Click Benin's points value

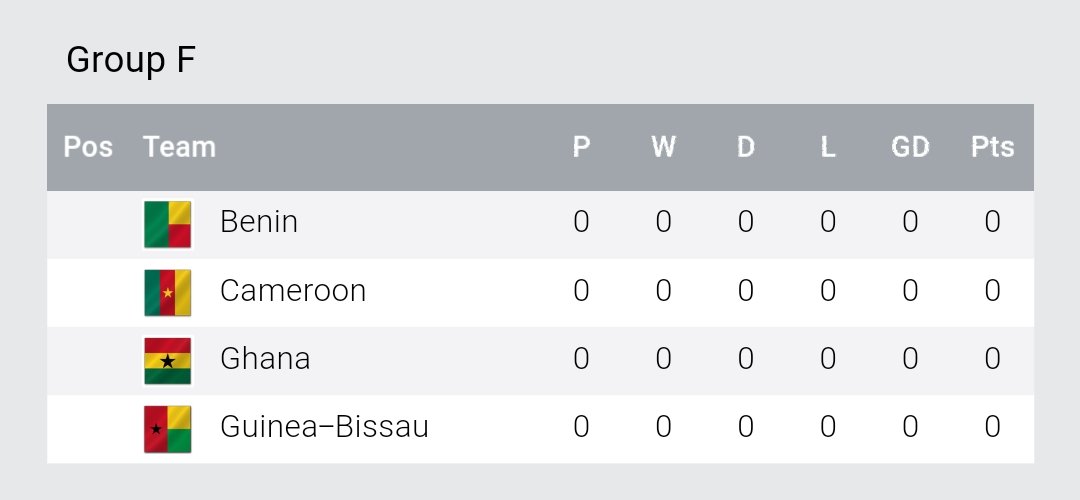point(992,222)
